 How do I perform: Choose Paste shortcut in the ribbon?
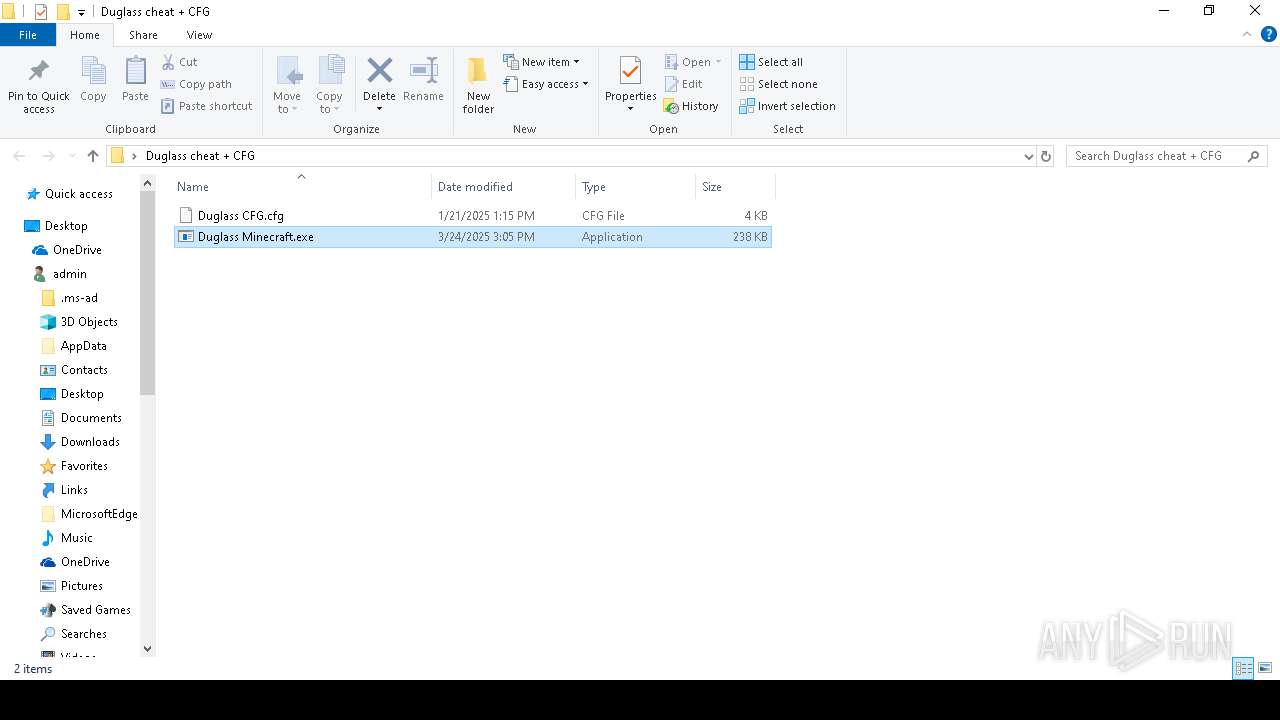pos(207,106)
